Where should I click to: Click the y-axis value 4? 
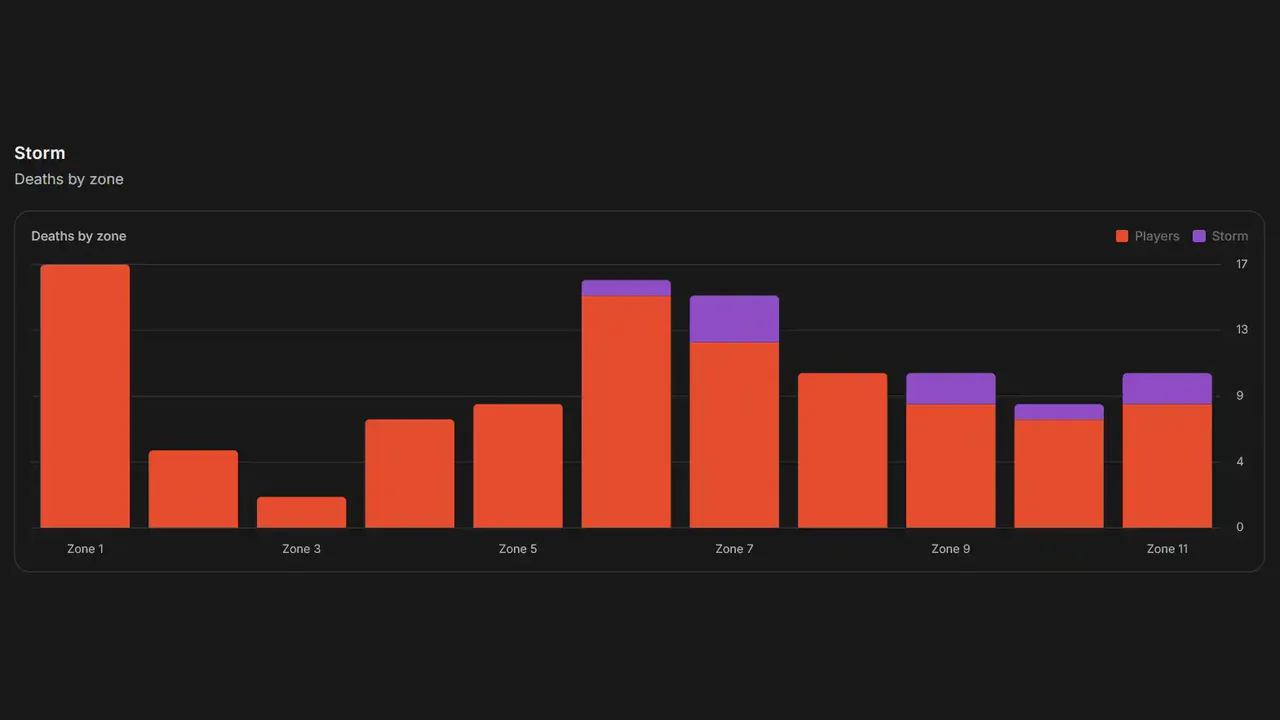1240,462
